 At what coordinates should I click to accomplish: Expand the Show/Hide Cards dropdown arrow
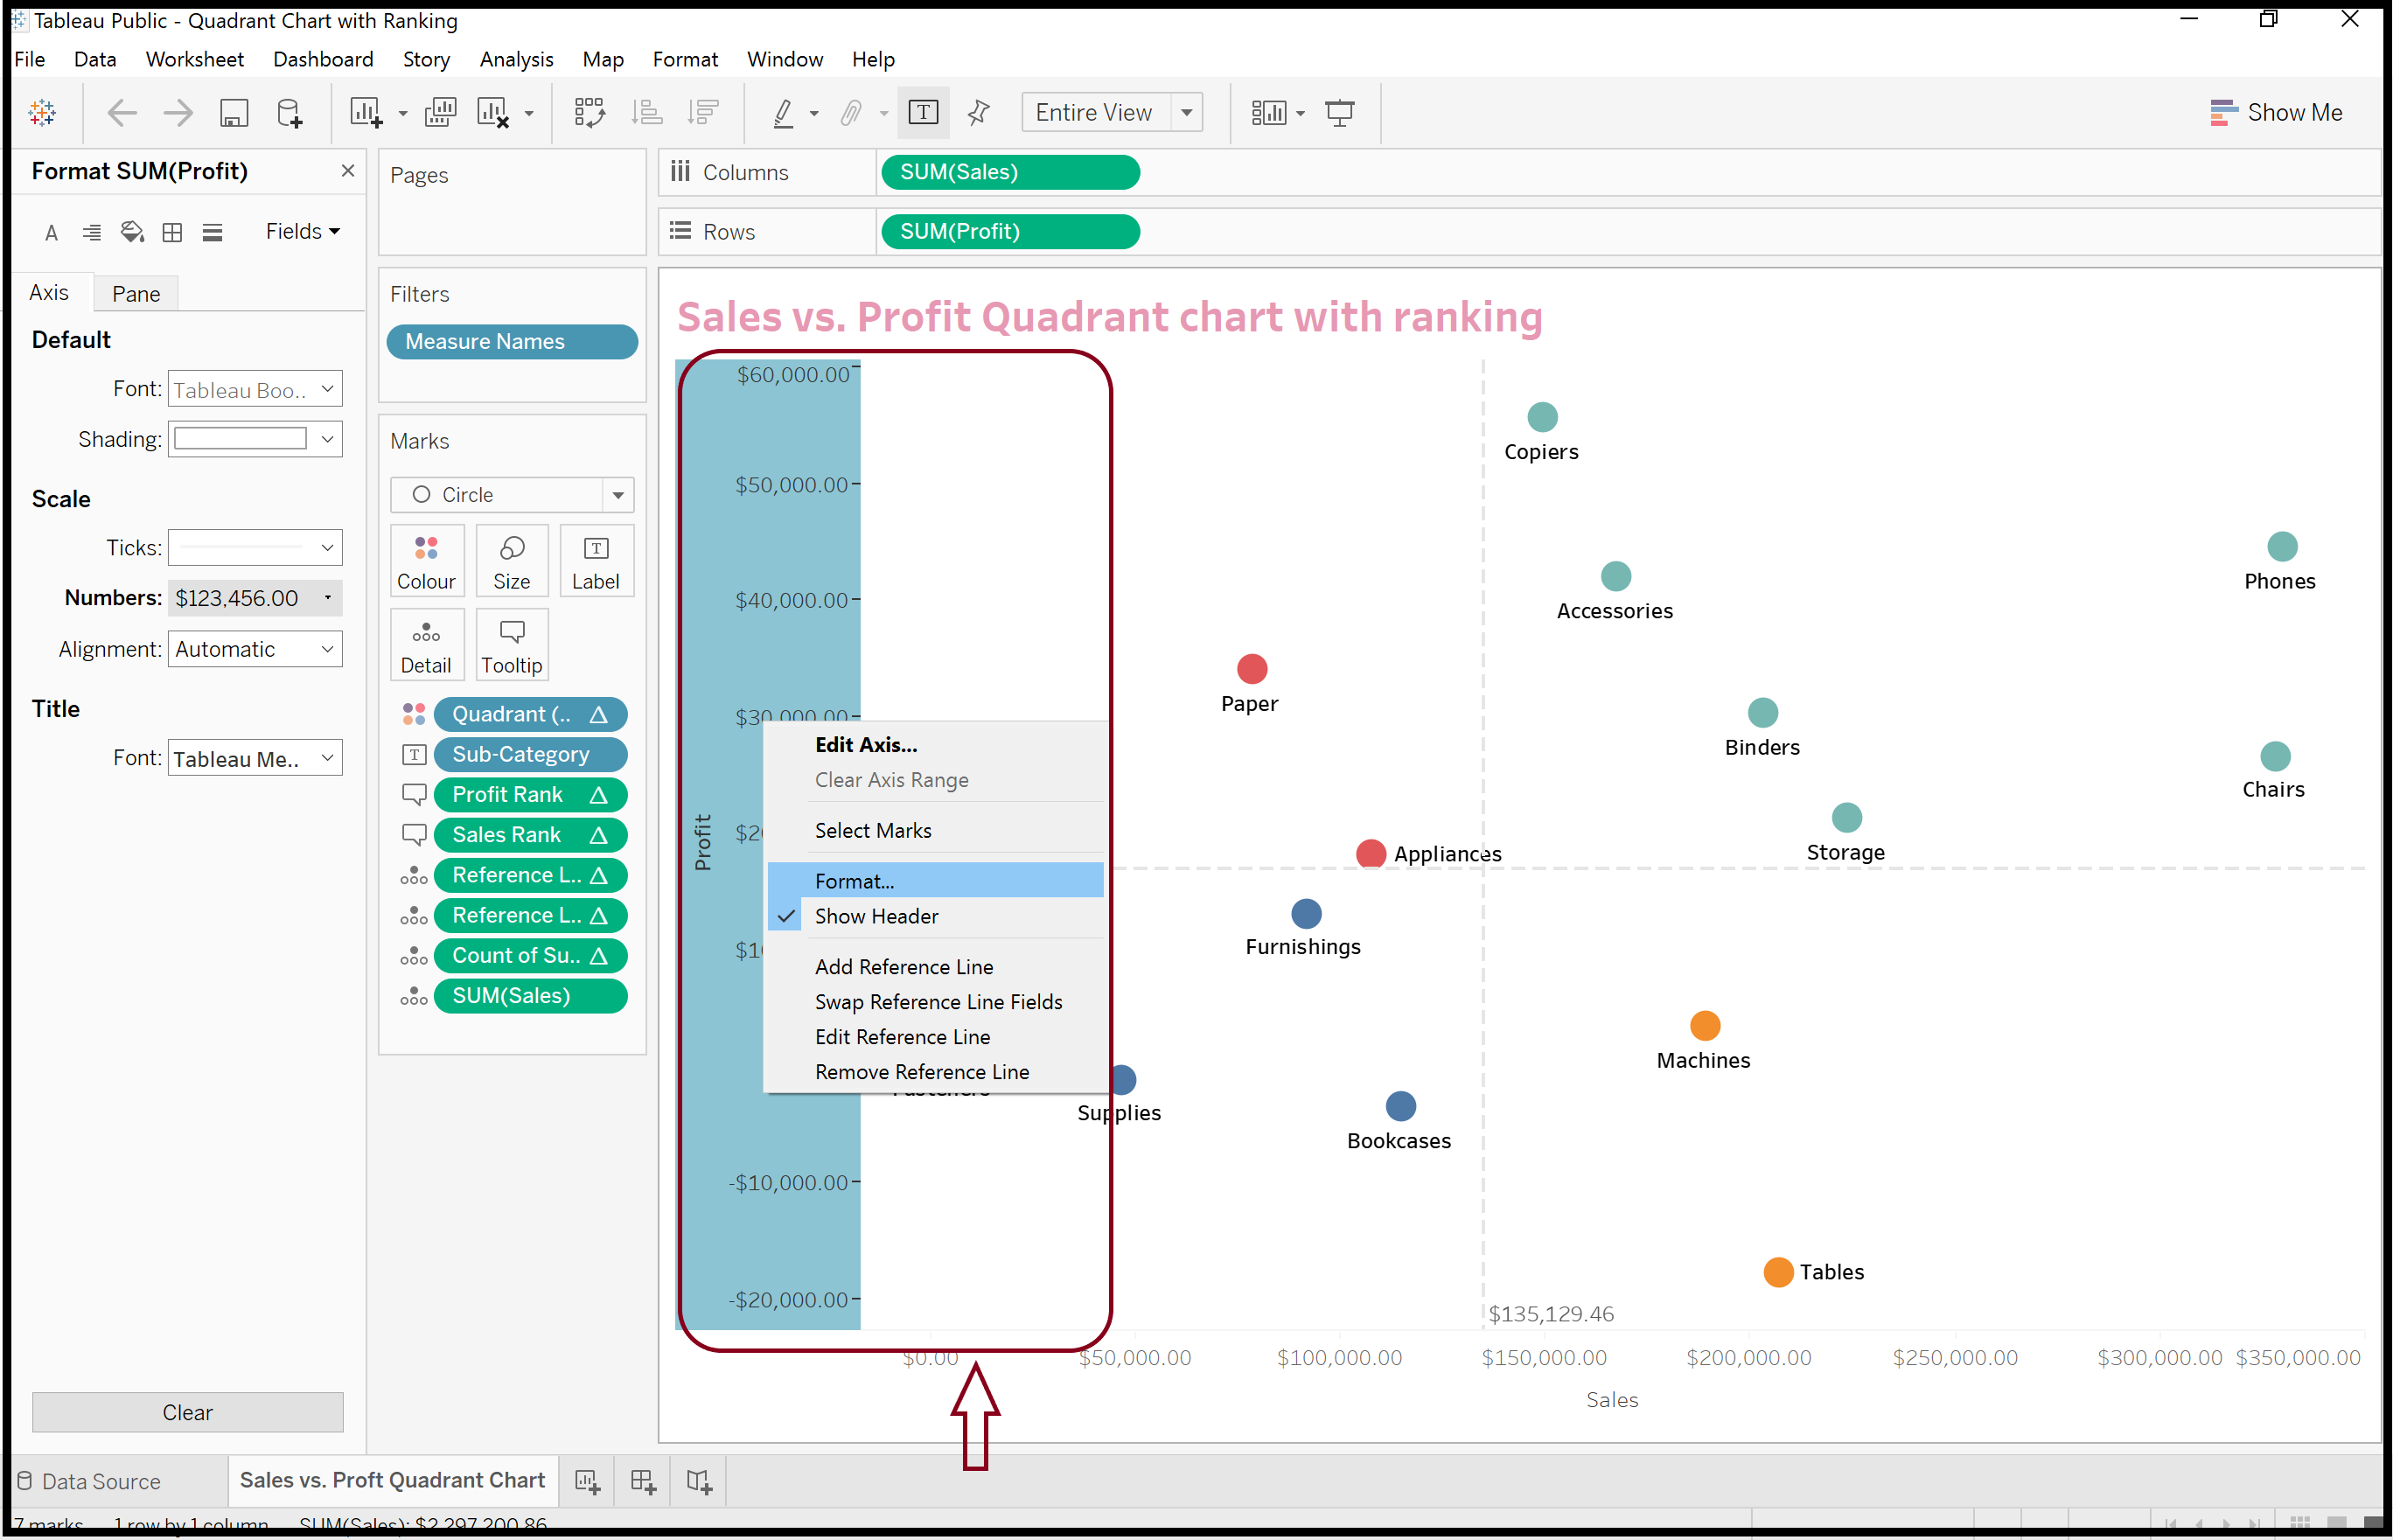[1300, 114]
